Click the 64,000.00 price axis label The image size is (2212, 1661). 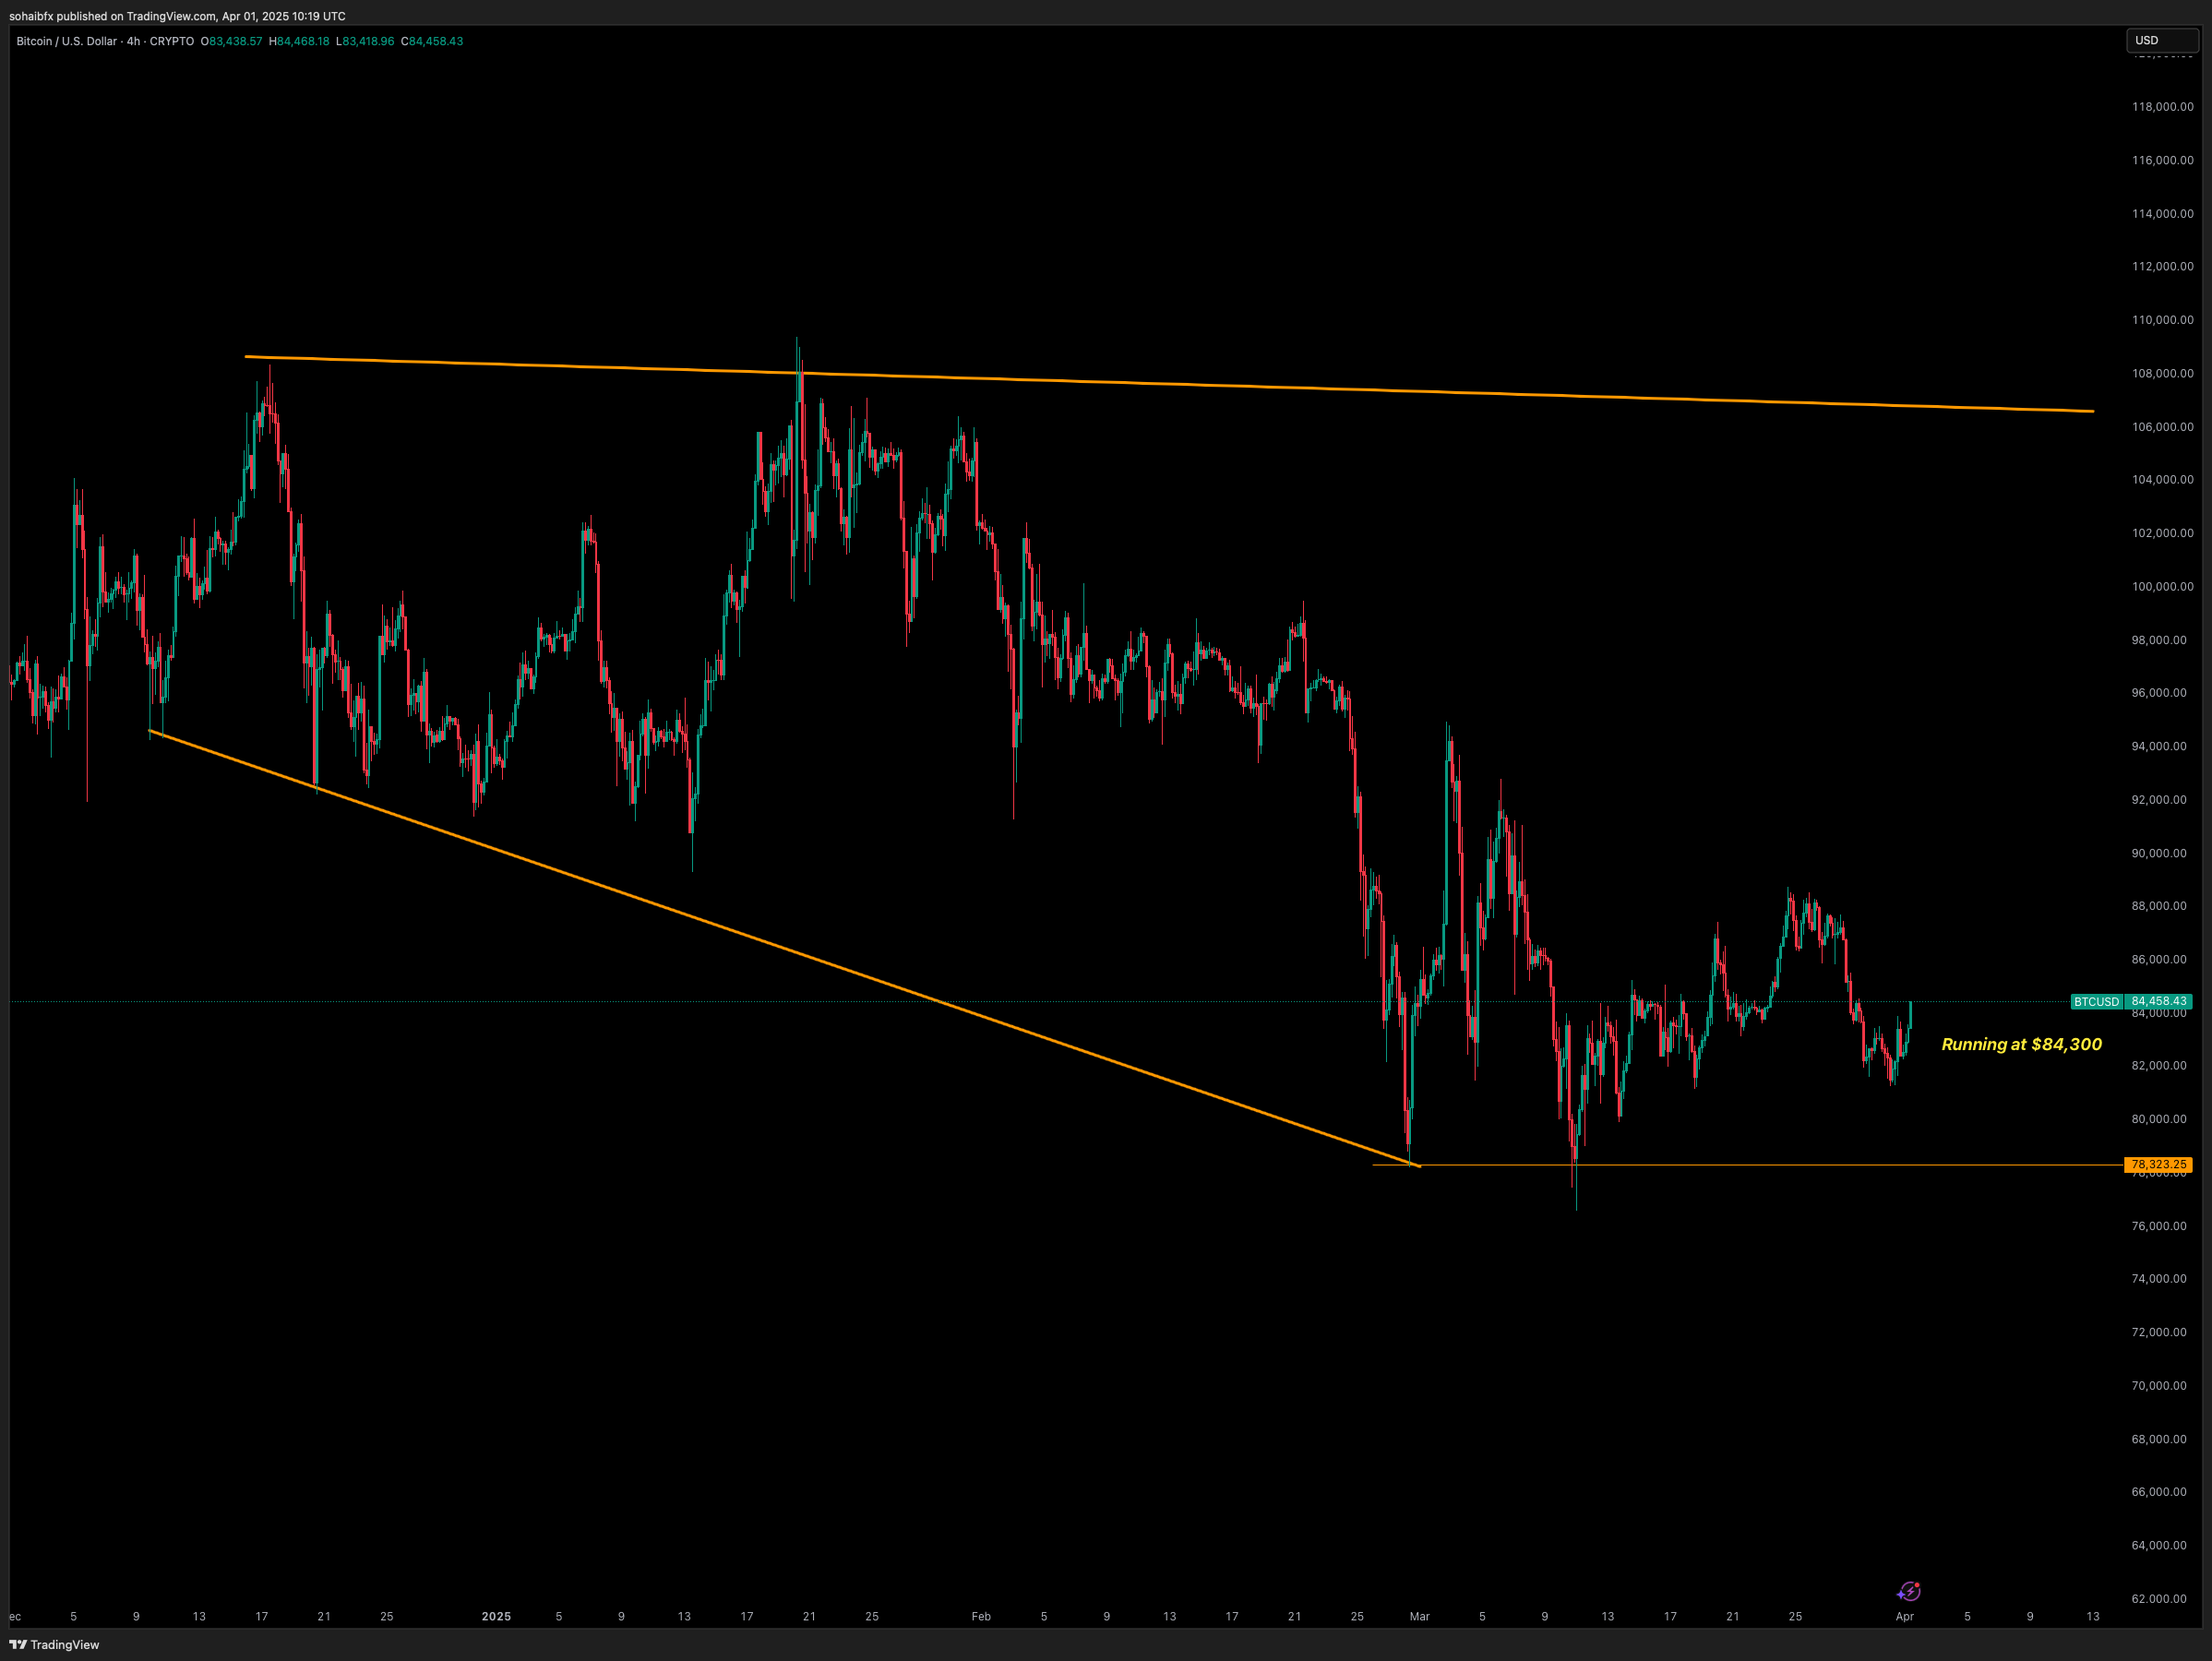[x=2159, y=1545]
